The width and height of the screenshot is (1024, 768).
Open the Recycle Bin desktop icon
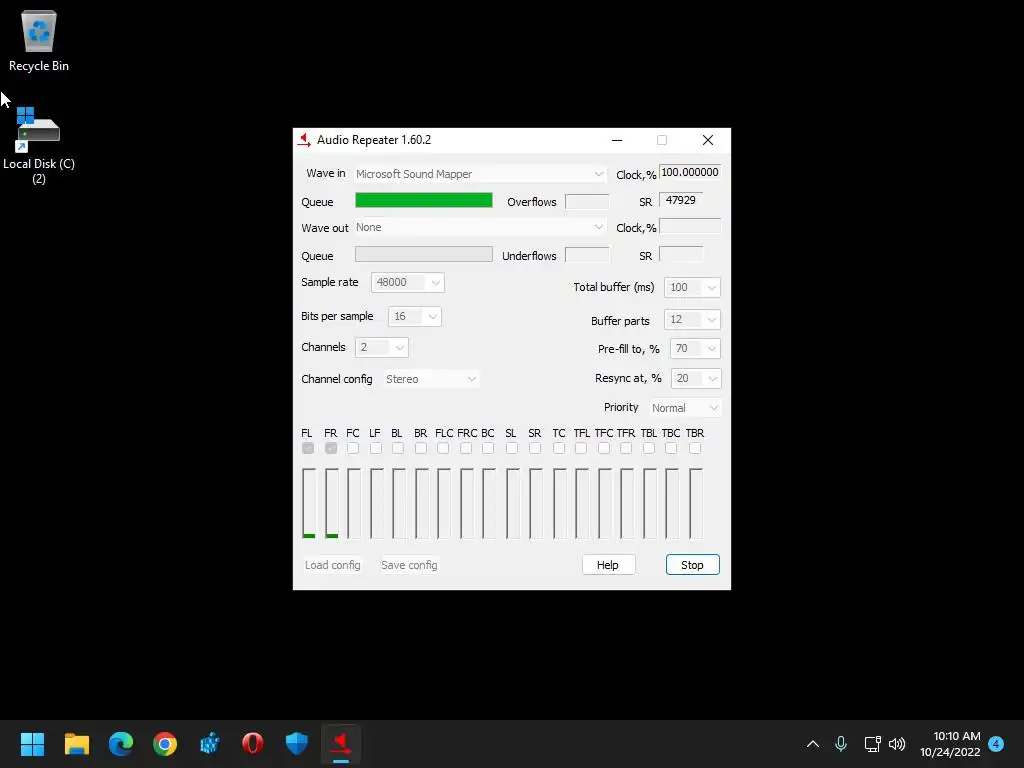39,40
